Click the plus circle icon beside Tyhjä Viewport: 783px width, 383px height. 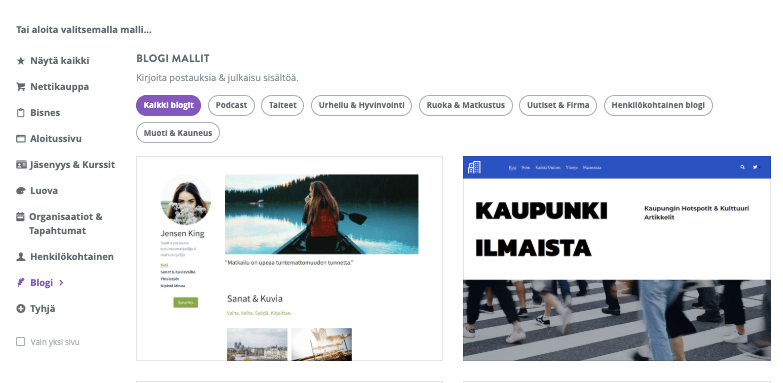pos(20,309)
